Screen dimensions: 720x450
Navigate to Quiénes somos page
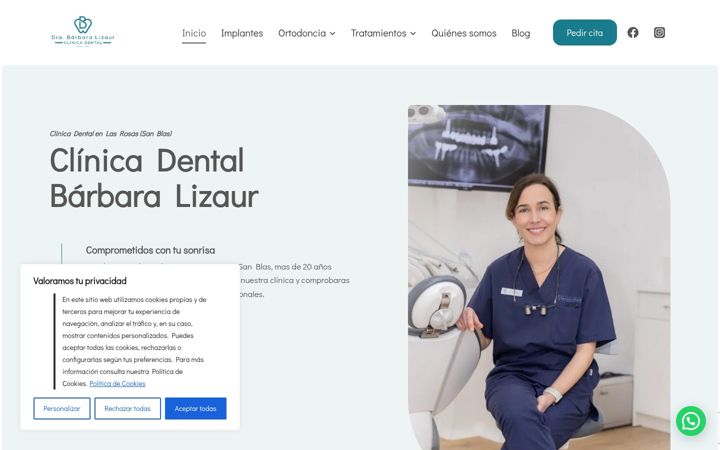pyautogui.click(x=464, y=33)
